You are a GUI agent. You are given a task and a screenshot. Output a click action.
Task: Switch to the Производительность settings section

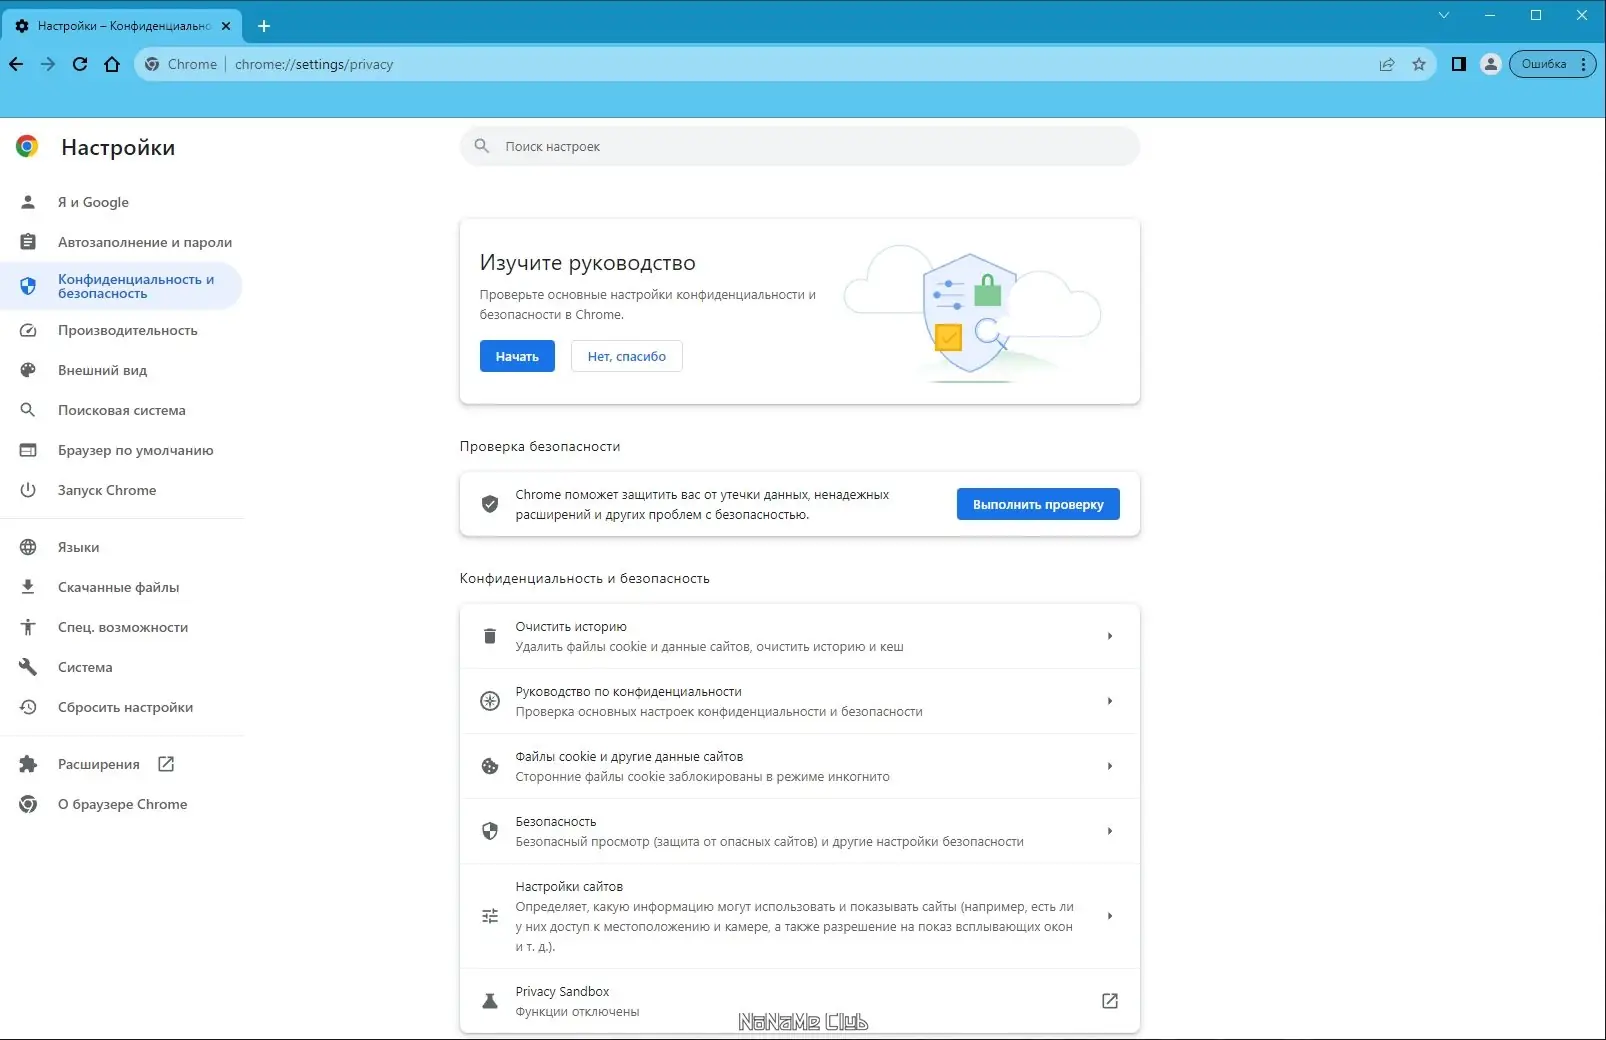[x=126, y=330]
